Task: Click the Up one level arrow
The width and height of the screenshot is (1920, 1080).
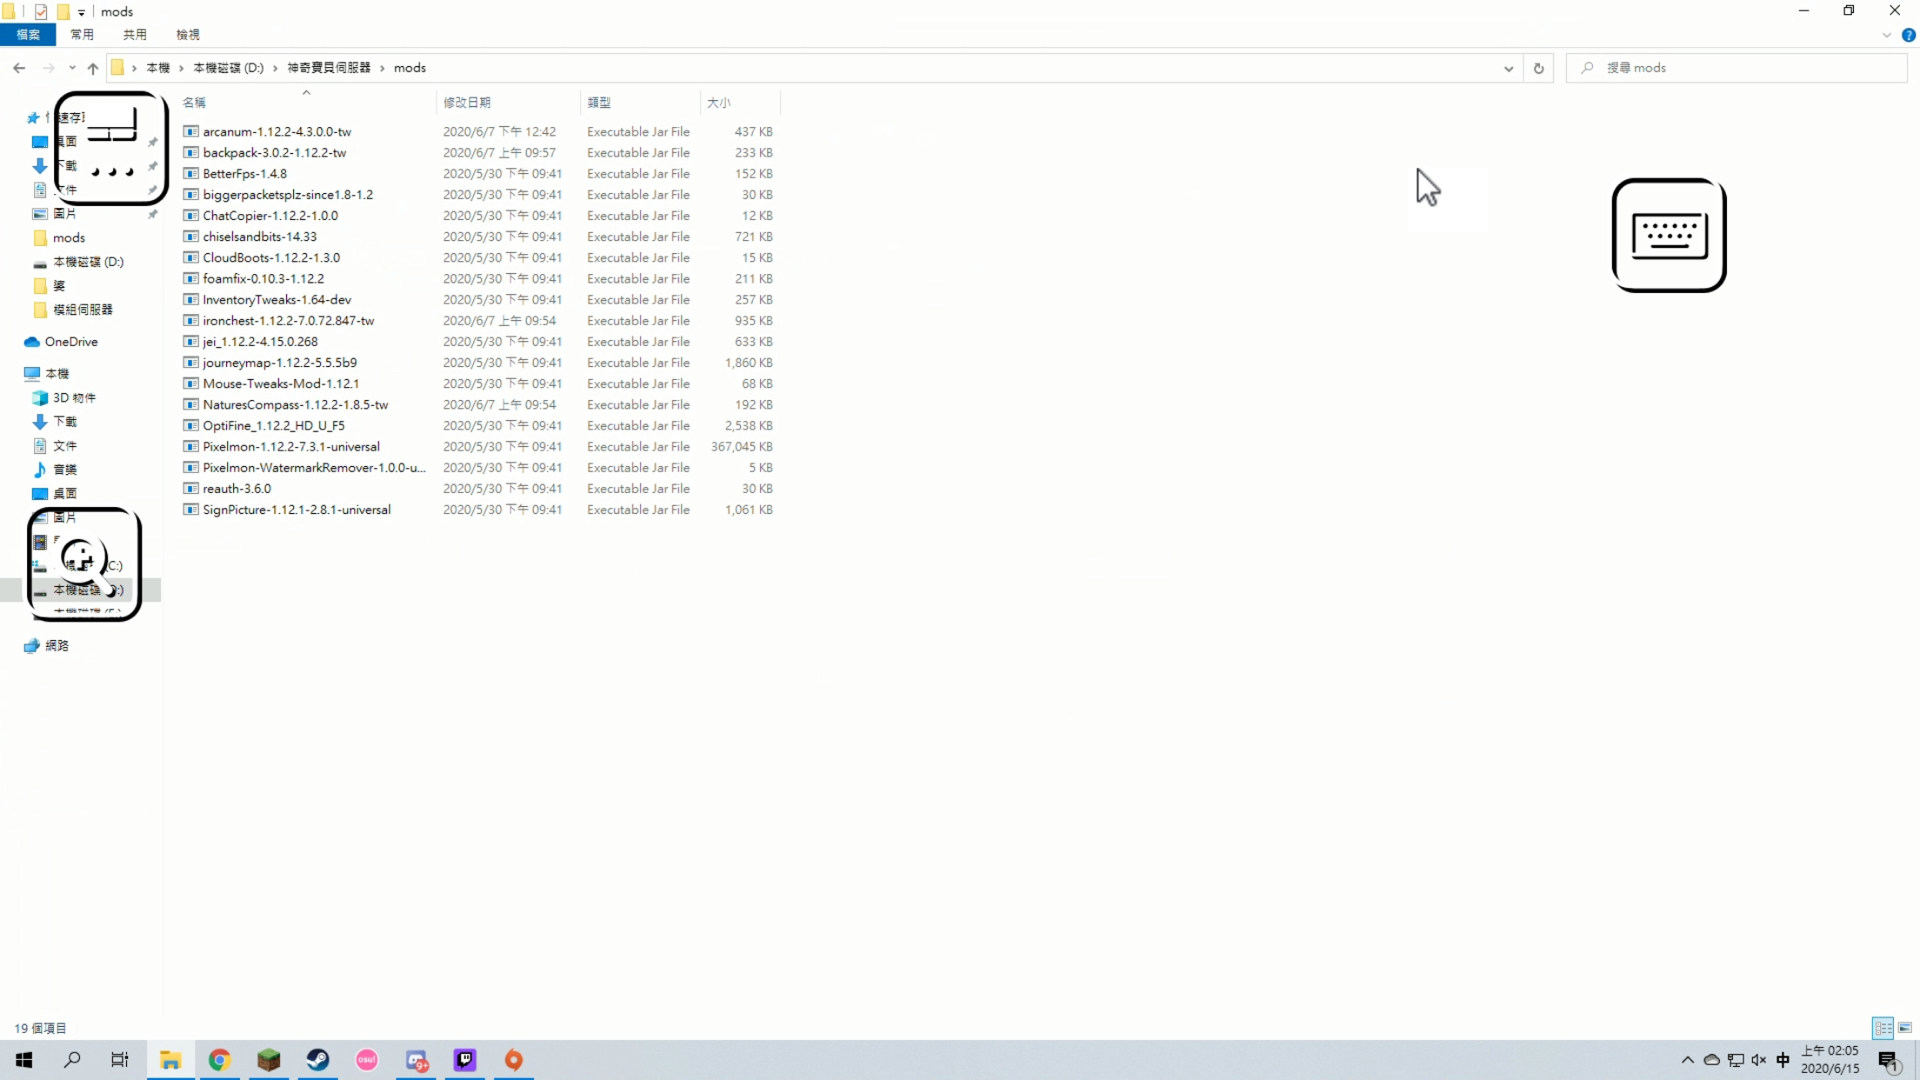Action: 93,68
